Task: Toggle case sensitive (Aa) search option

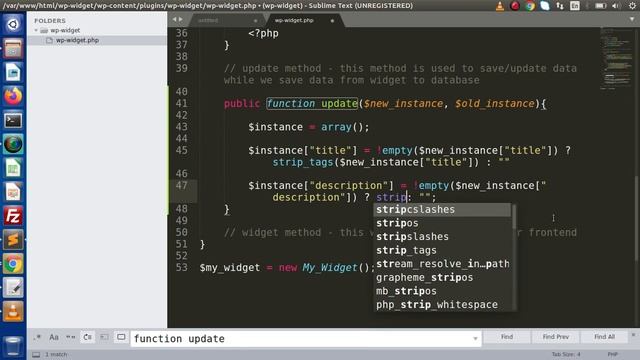Action: (x=54, y=337)
